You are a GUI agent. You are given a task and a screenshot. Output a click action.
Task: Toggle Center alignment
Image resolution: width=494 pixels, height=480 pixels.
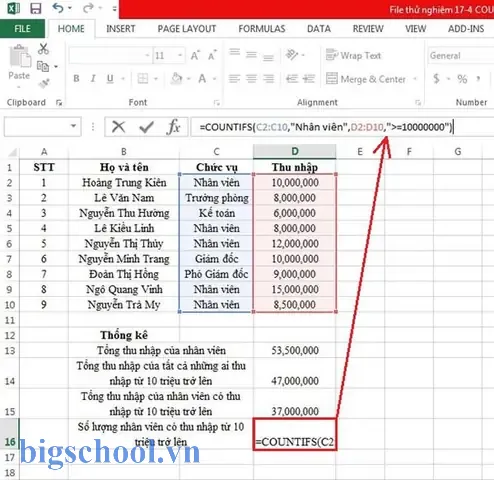tap(251, 79)
